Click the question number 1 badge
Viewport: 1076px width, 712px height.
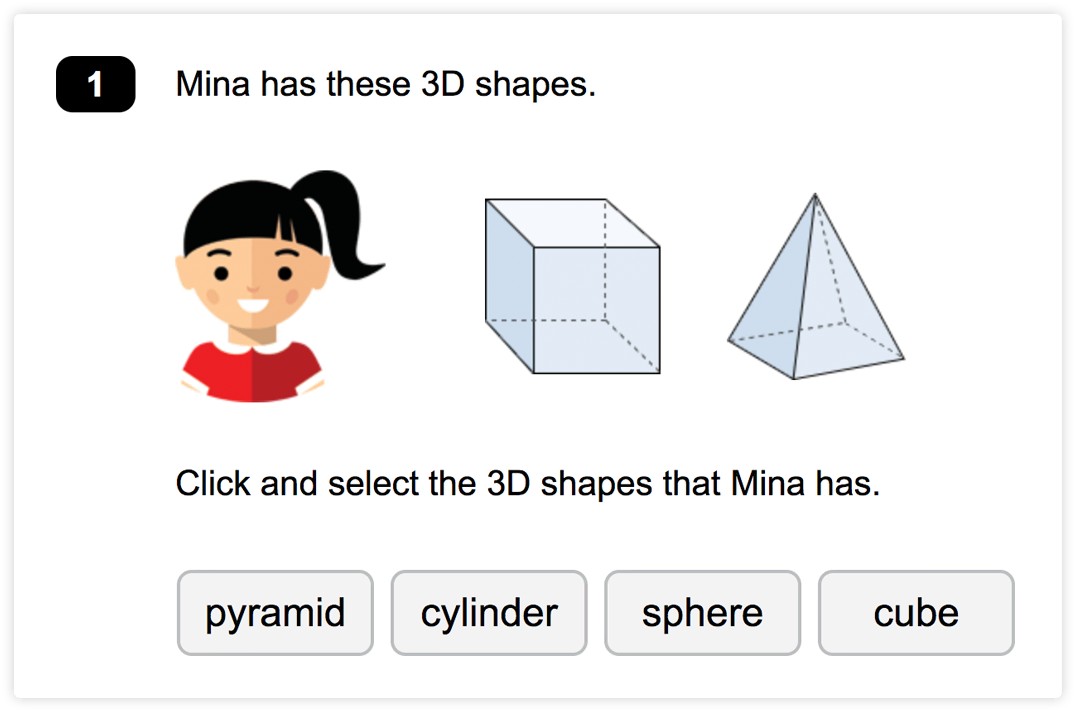[95, 84]
